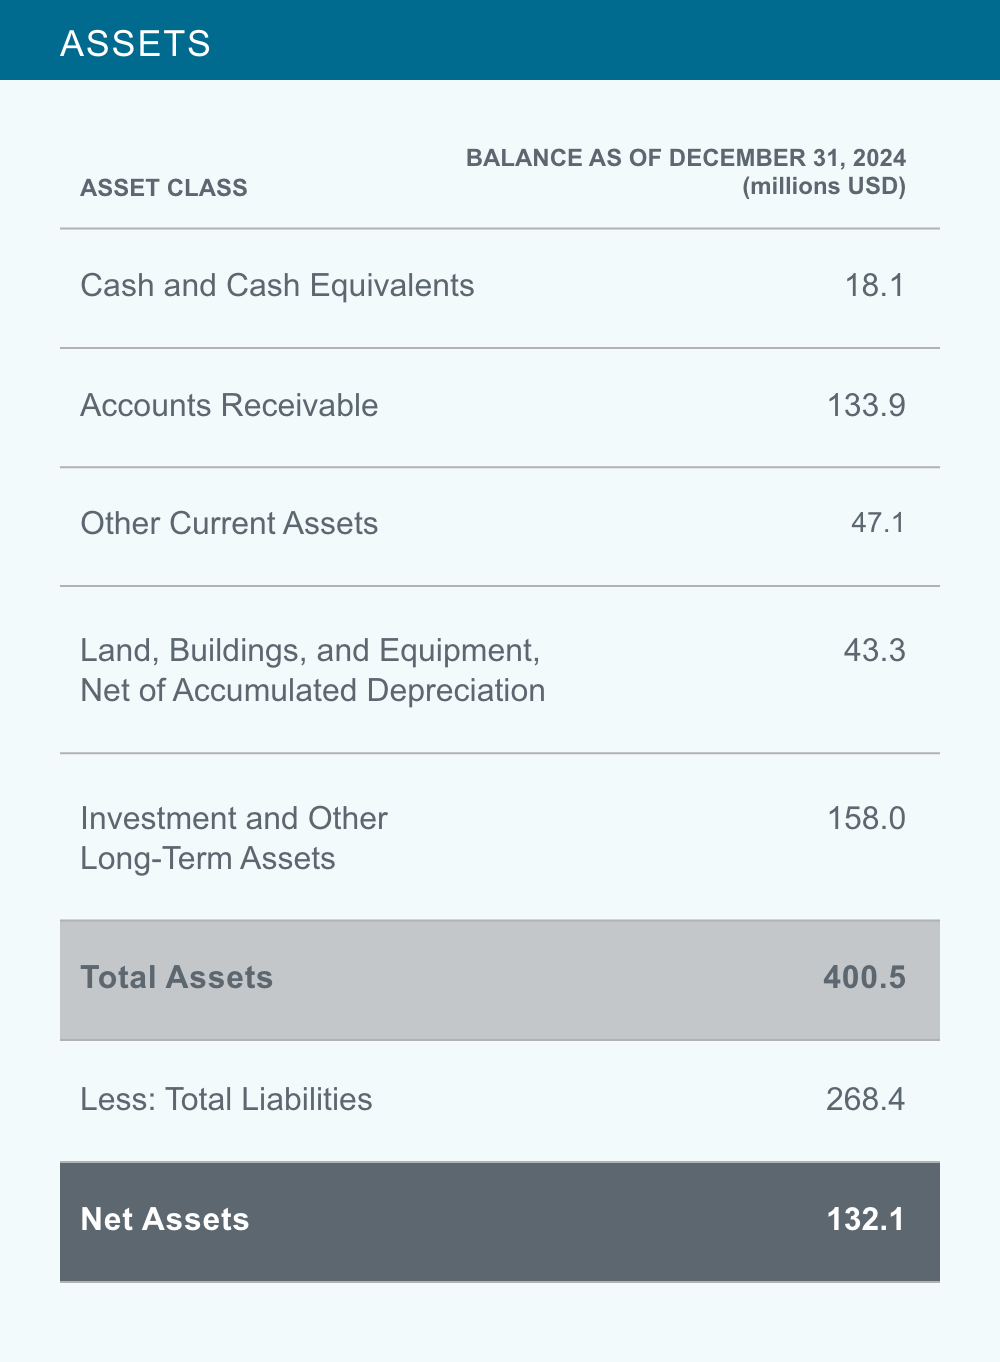Click the 18.1 cash balance value

pyautogui.click(x=875, y=286)
